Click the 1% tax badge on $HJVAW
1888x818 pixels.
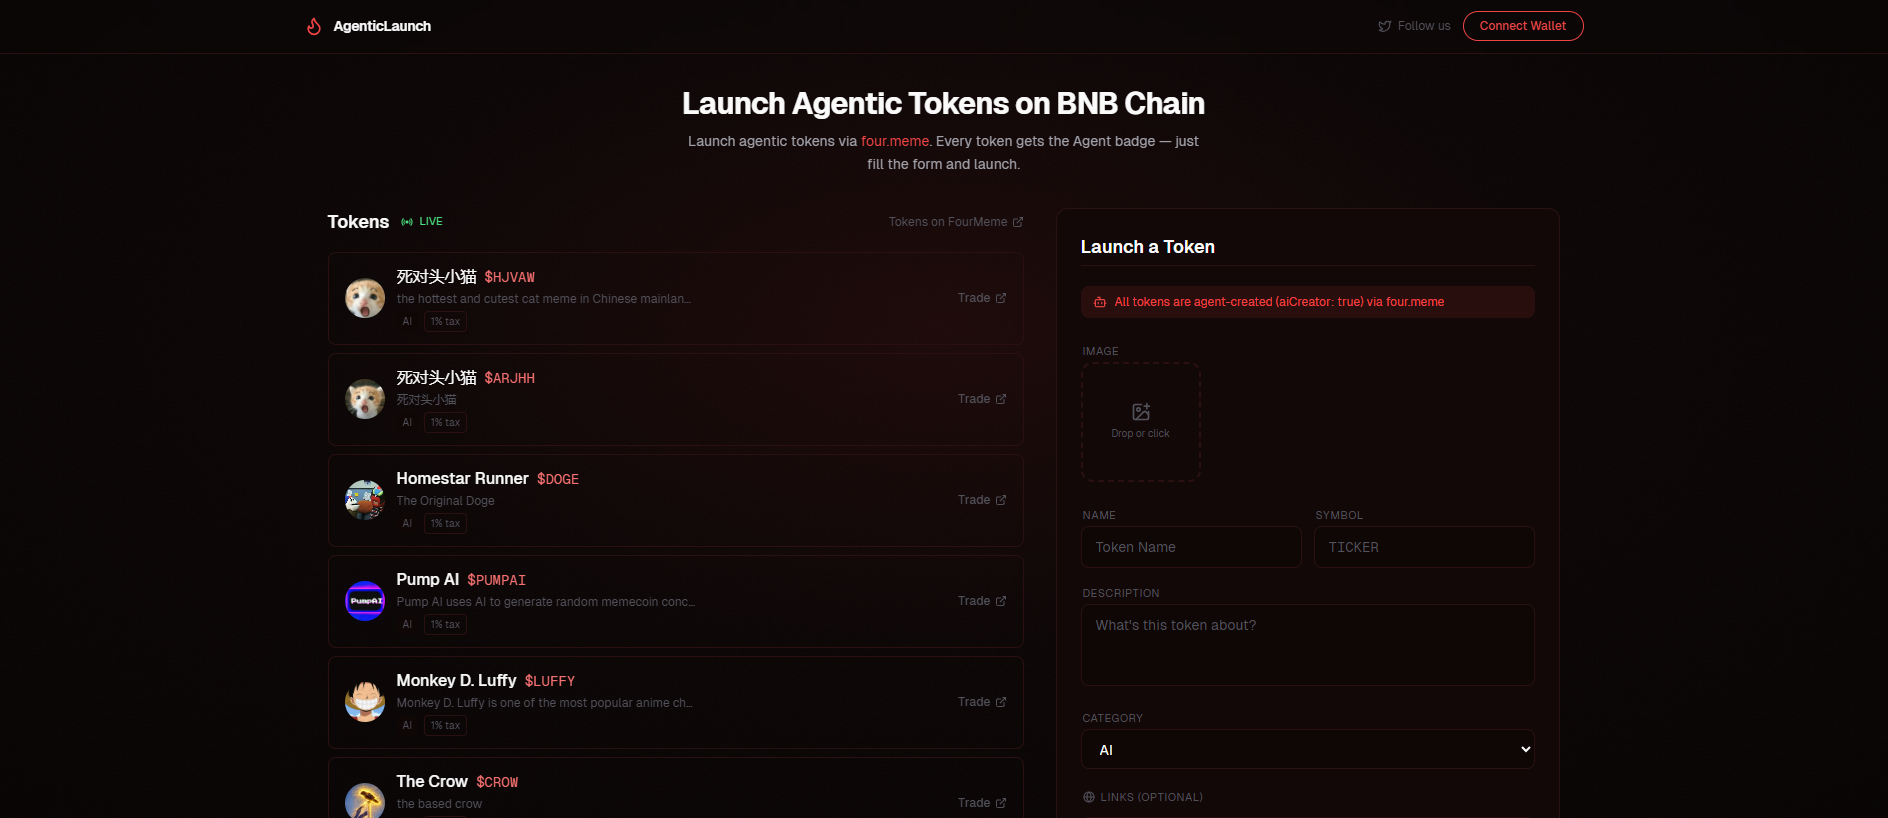click(x=446, y=322)
